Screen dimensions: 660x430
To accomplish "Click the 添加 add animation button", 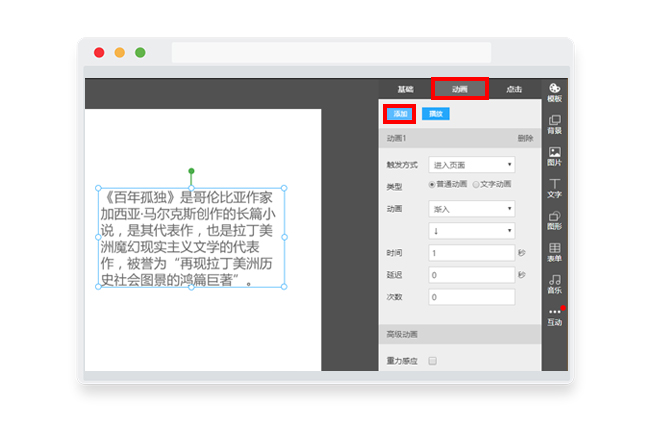I will pyautogui.click(x=400, y=114).
